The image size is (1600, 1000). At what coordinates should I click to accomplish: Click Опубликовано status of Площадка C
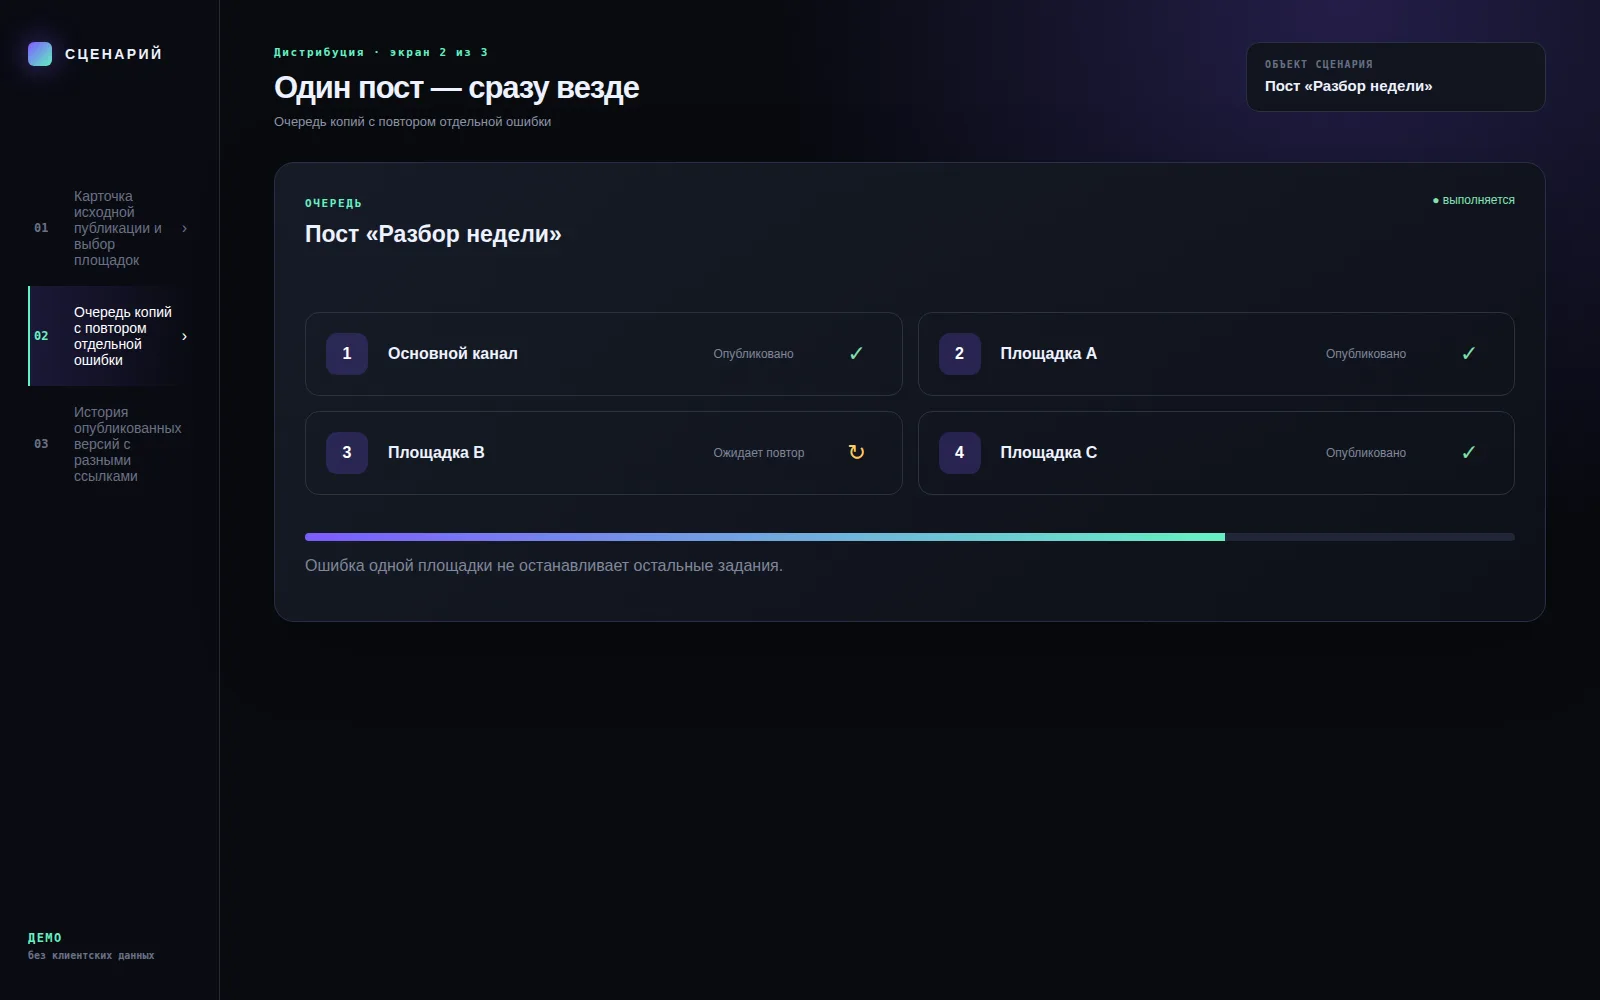pyautogui.click(x=1365, y=453)
